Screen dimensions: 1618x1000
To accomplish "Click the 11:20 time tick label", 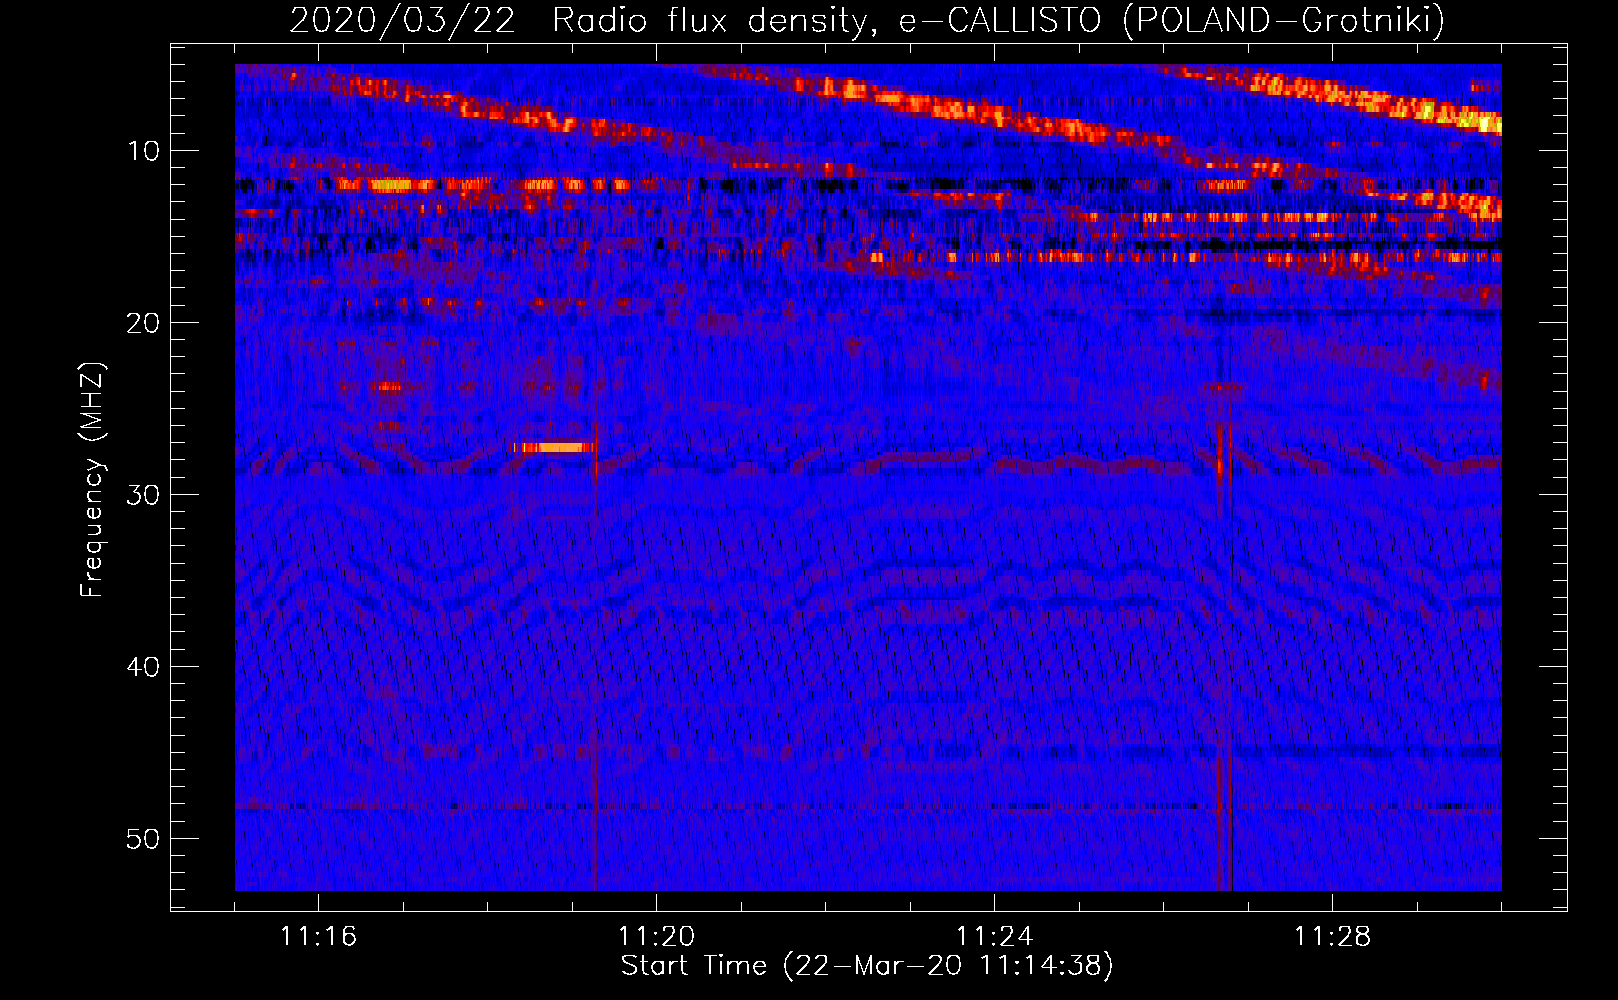I will coord(656,936).
